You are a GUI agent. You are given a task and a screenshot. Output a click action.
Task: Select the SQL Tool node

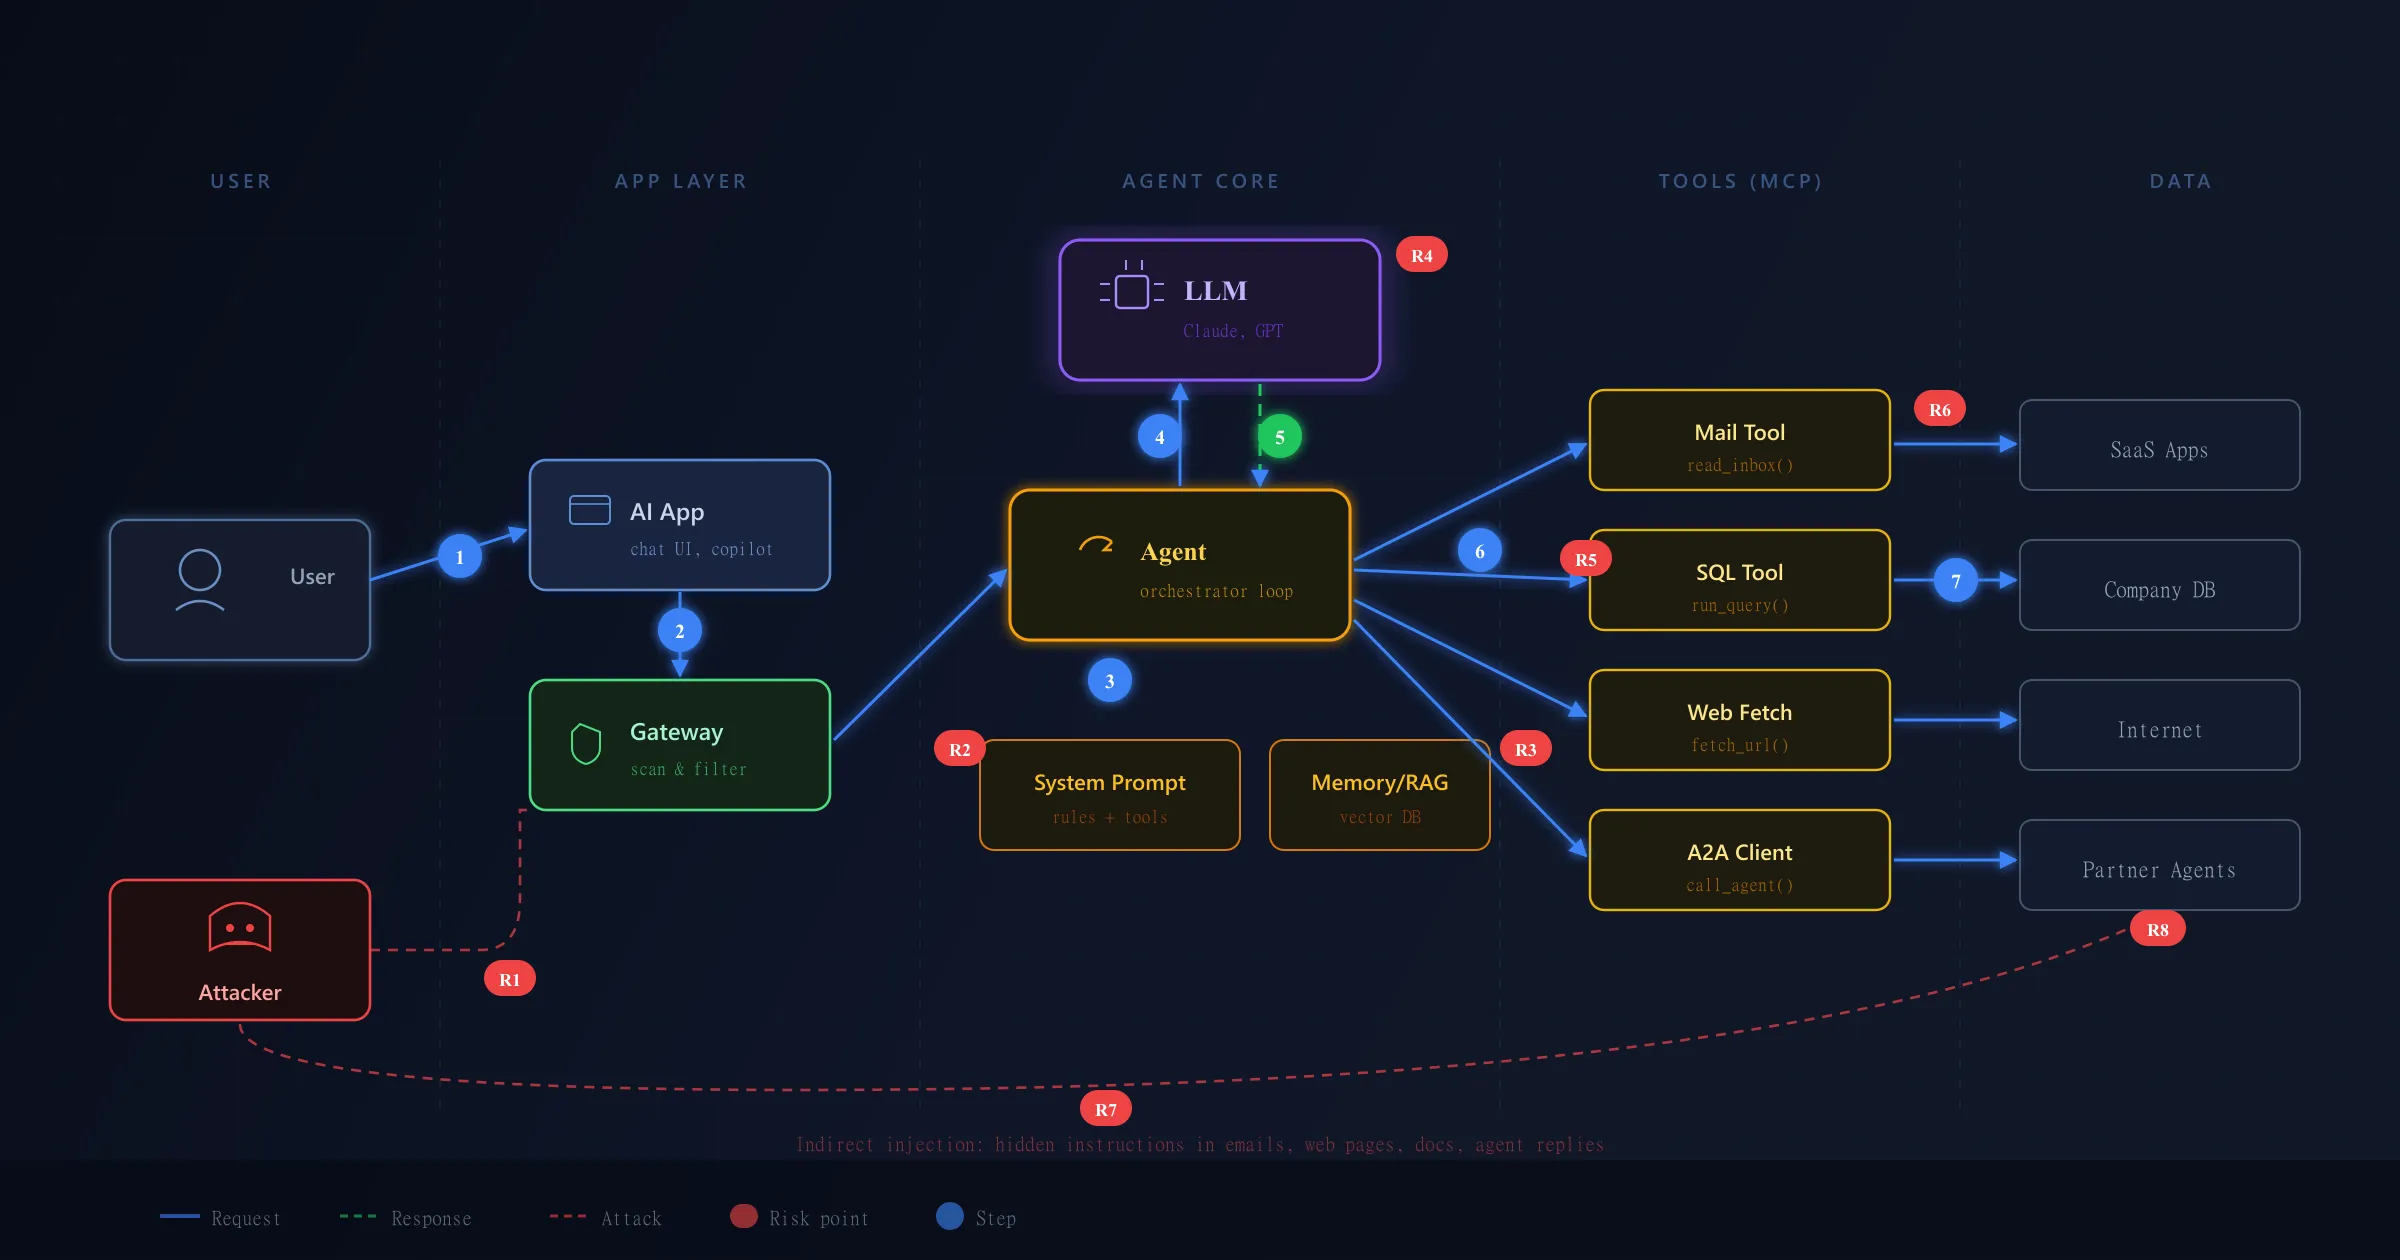coord(1740,580)
